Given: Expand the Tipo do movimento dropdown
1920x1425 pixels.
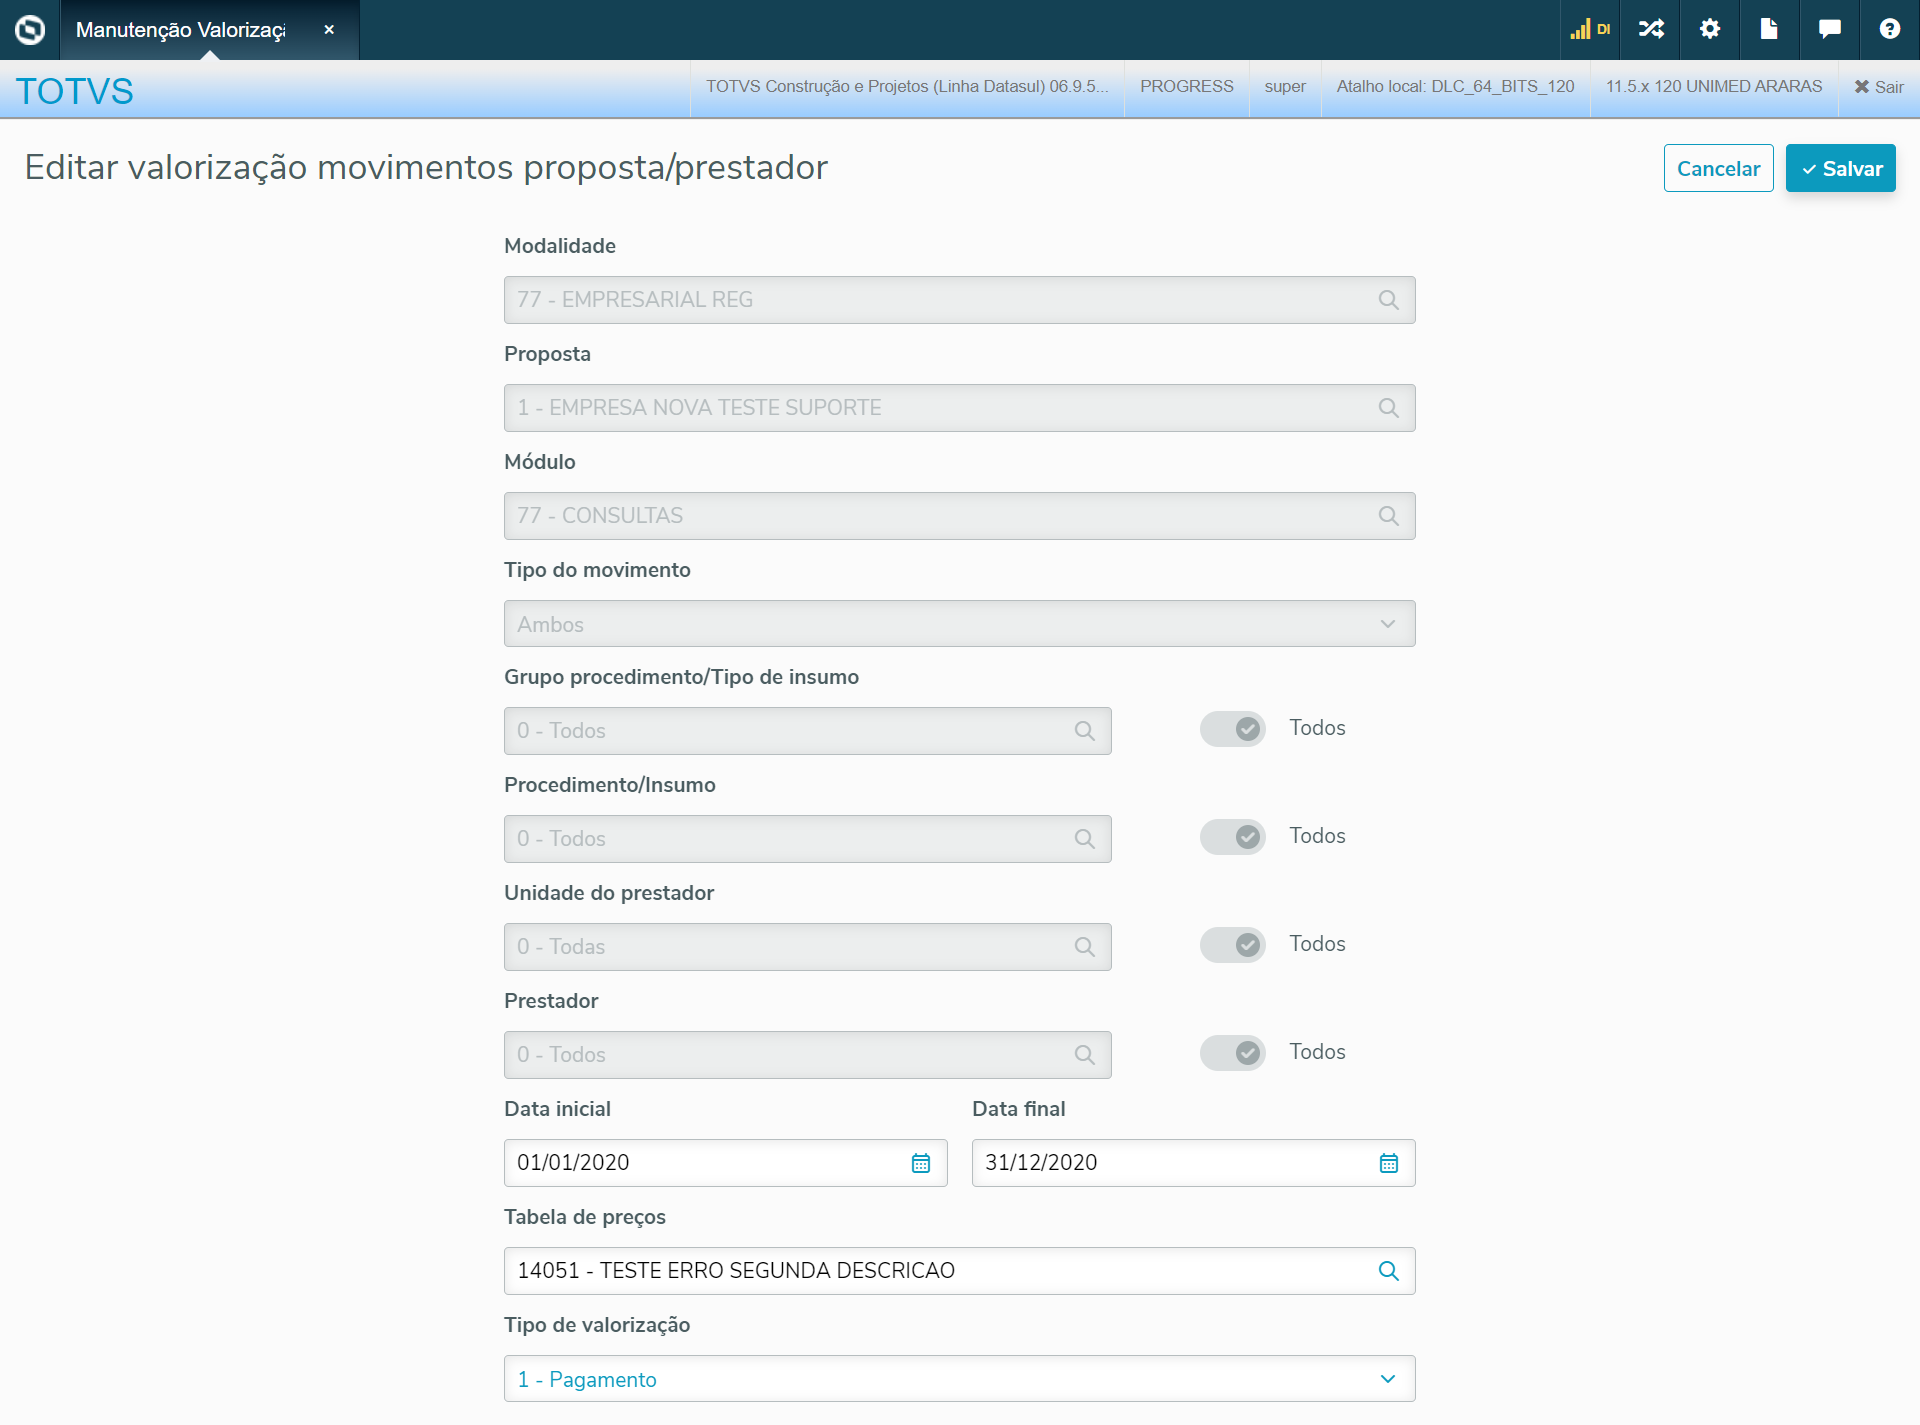Looking at the screenshot, I should [x=1387, y=624].
